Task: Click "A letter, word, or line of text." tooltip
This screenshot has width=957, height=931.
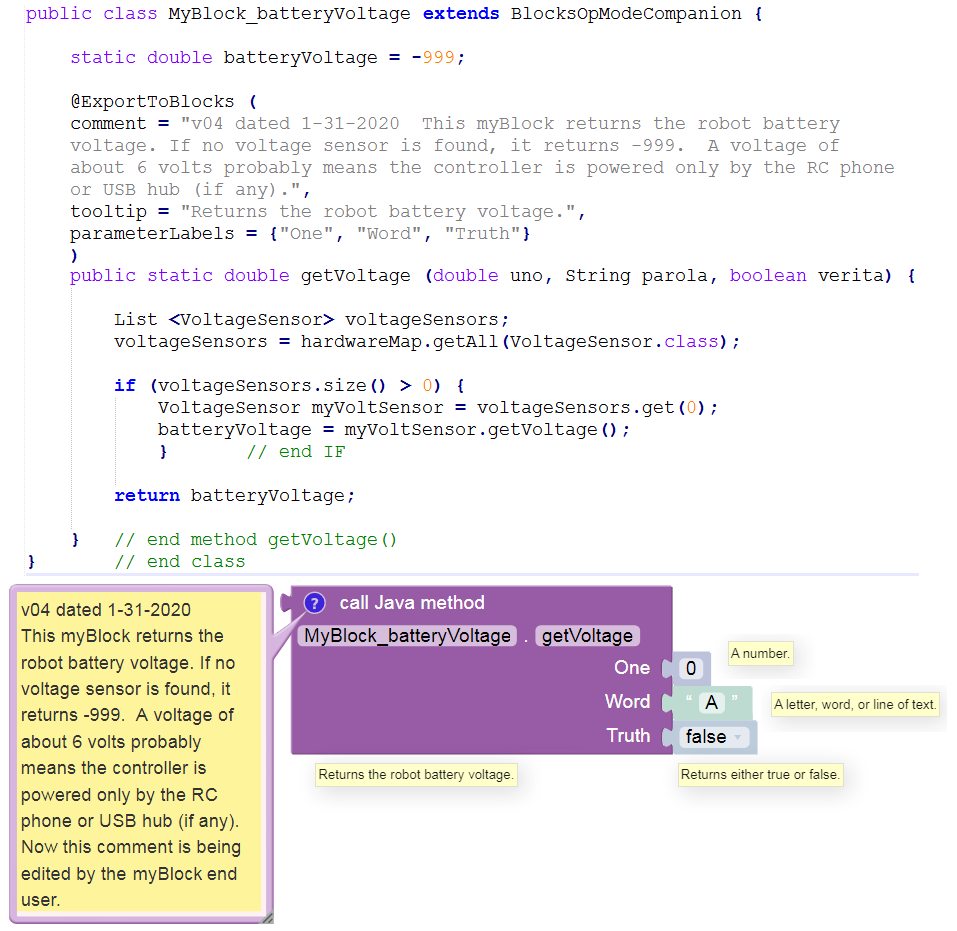Action: [x=855, y=704]
